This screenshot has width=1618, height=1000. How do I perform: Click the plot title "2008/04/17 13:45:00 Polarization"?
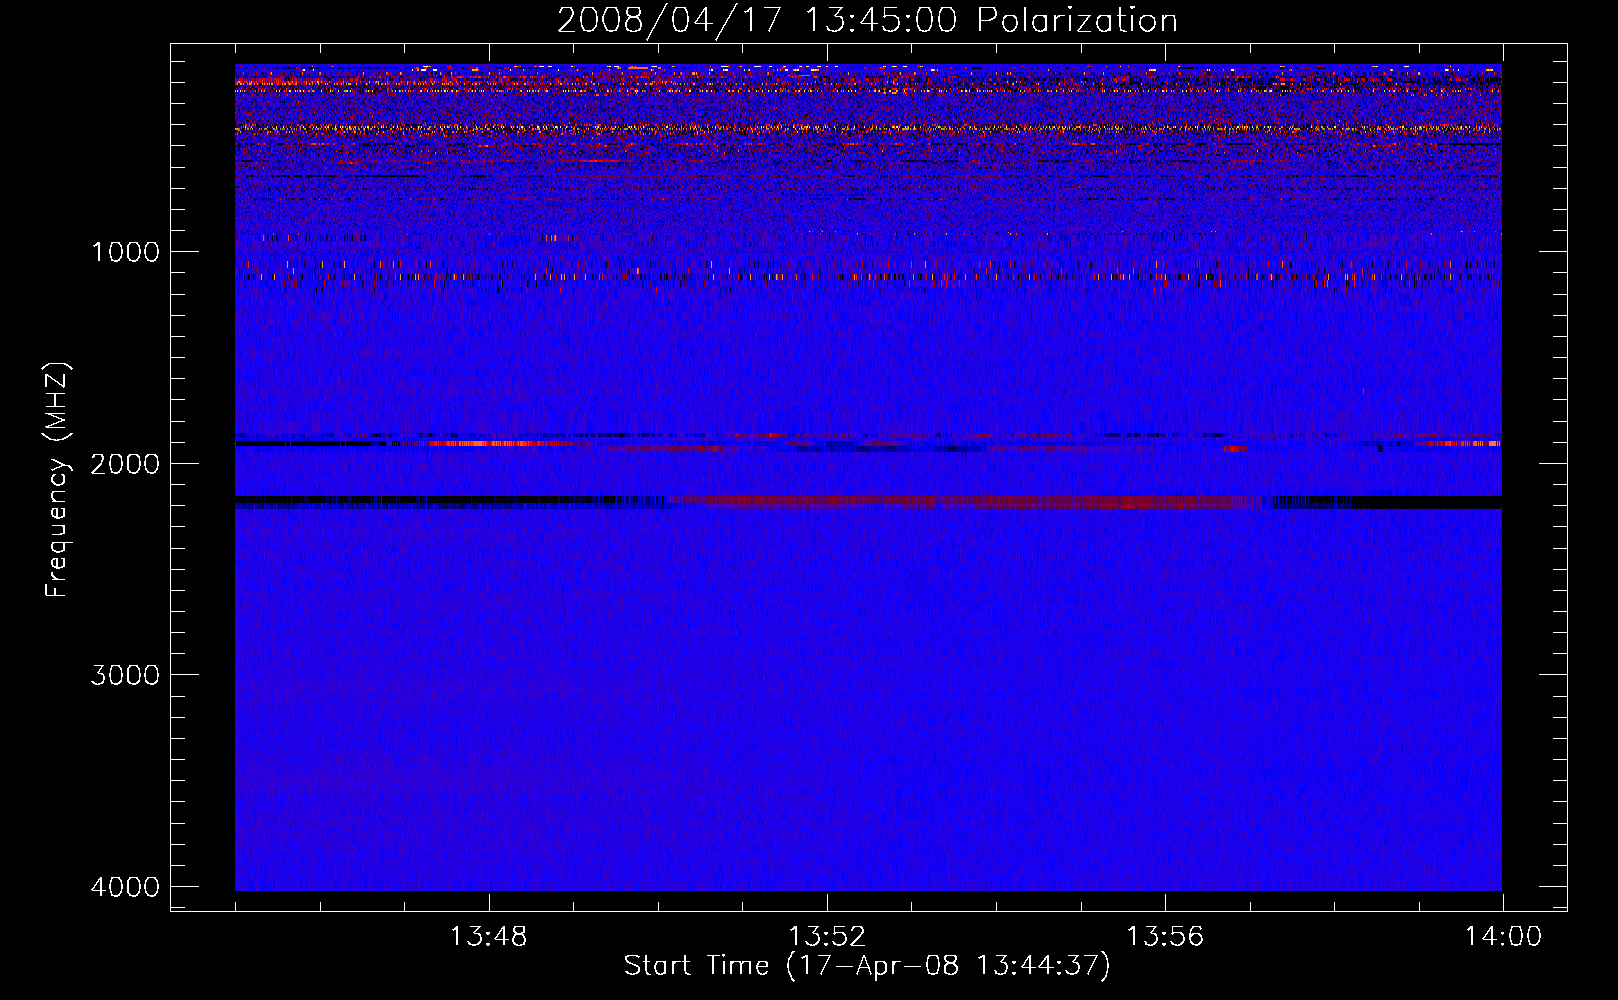(867, 21)
